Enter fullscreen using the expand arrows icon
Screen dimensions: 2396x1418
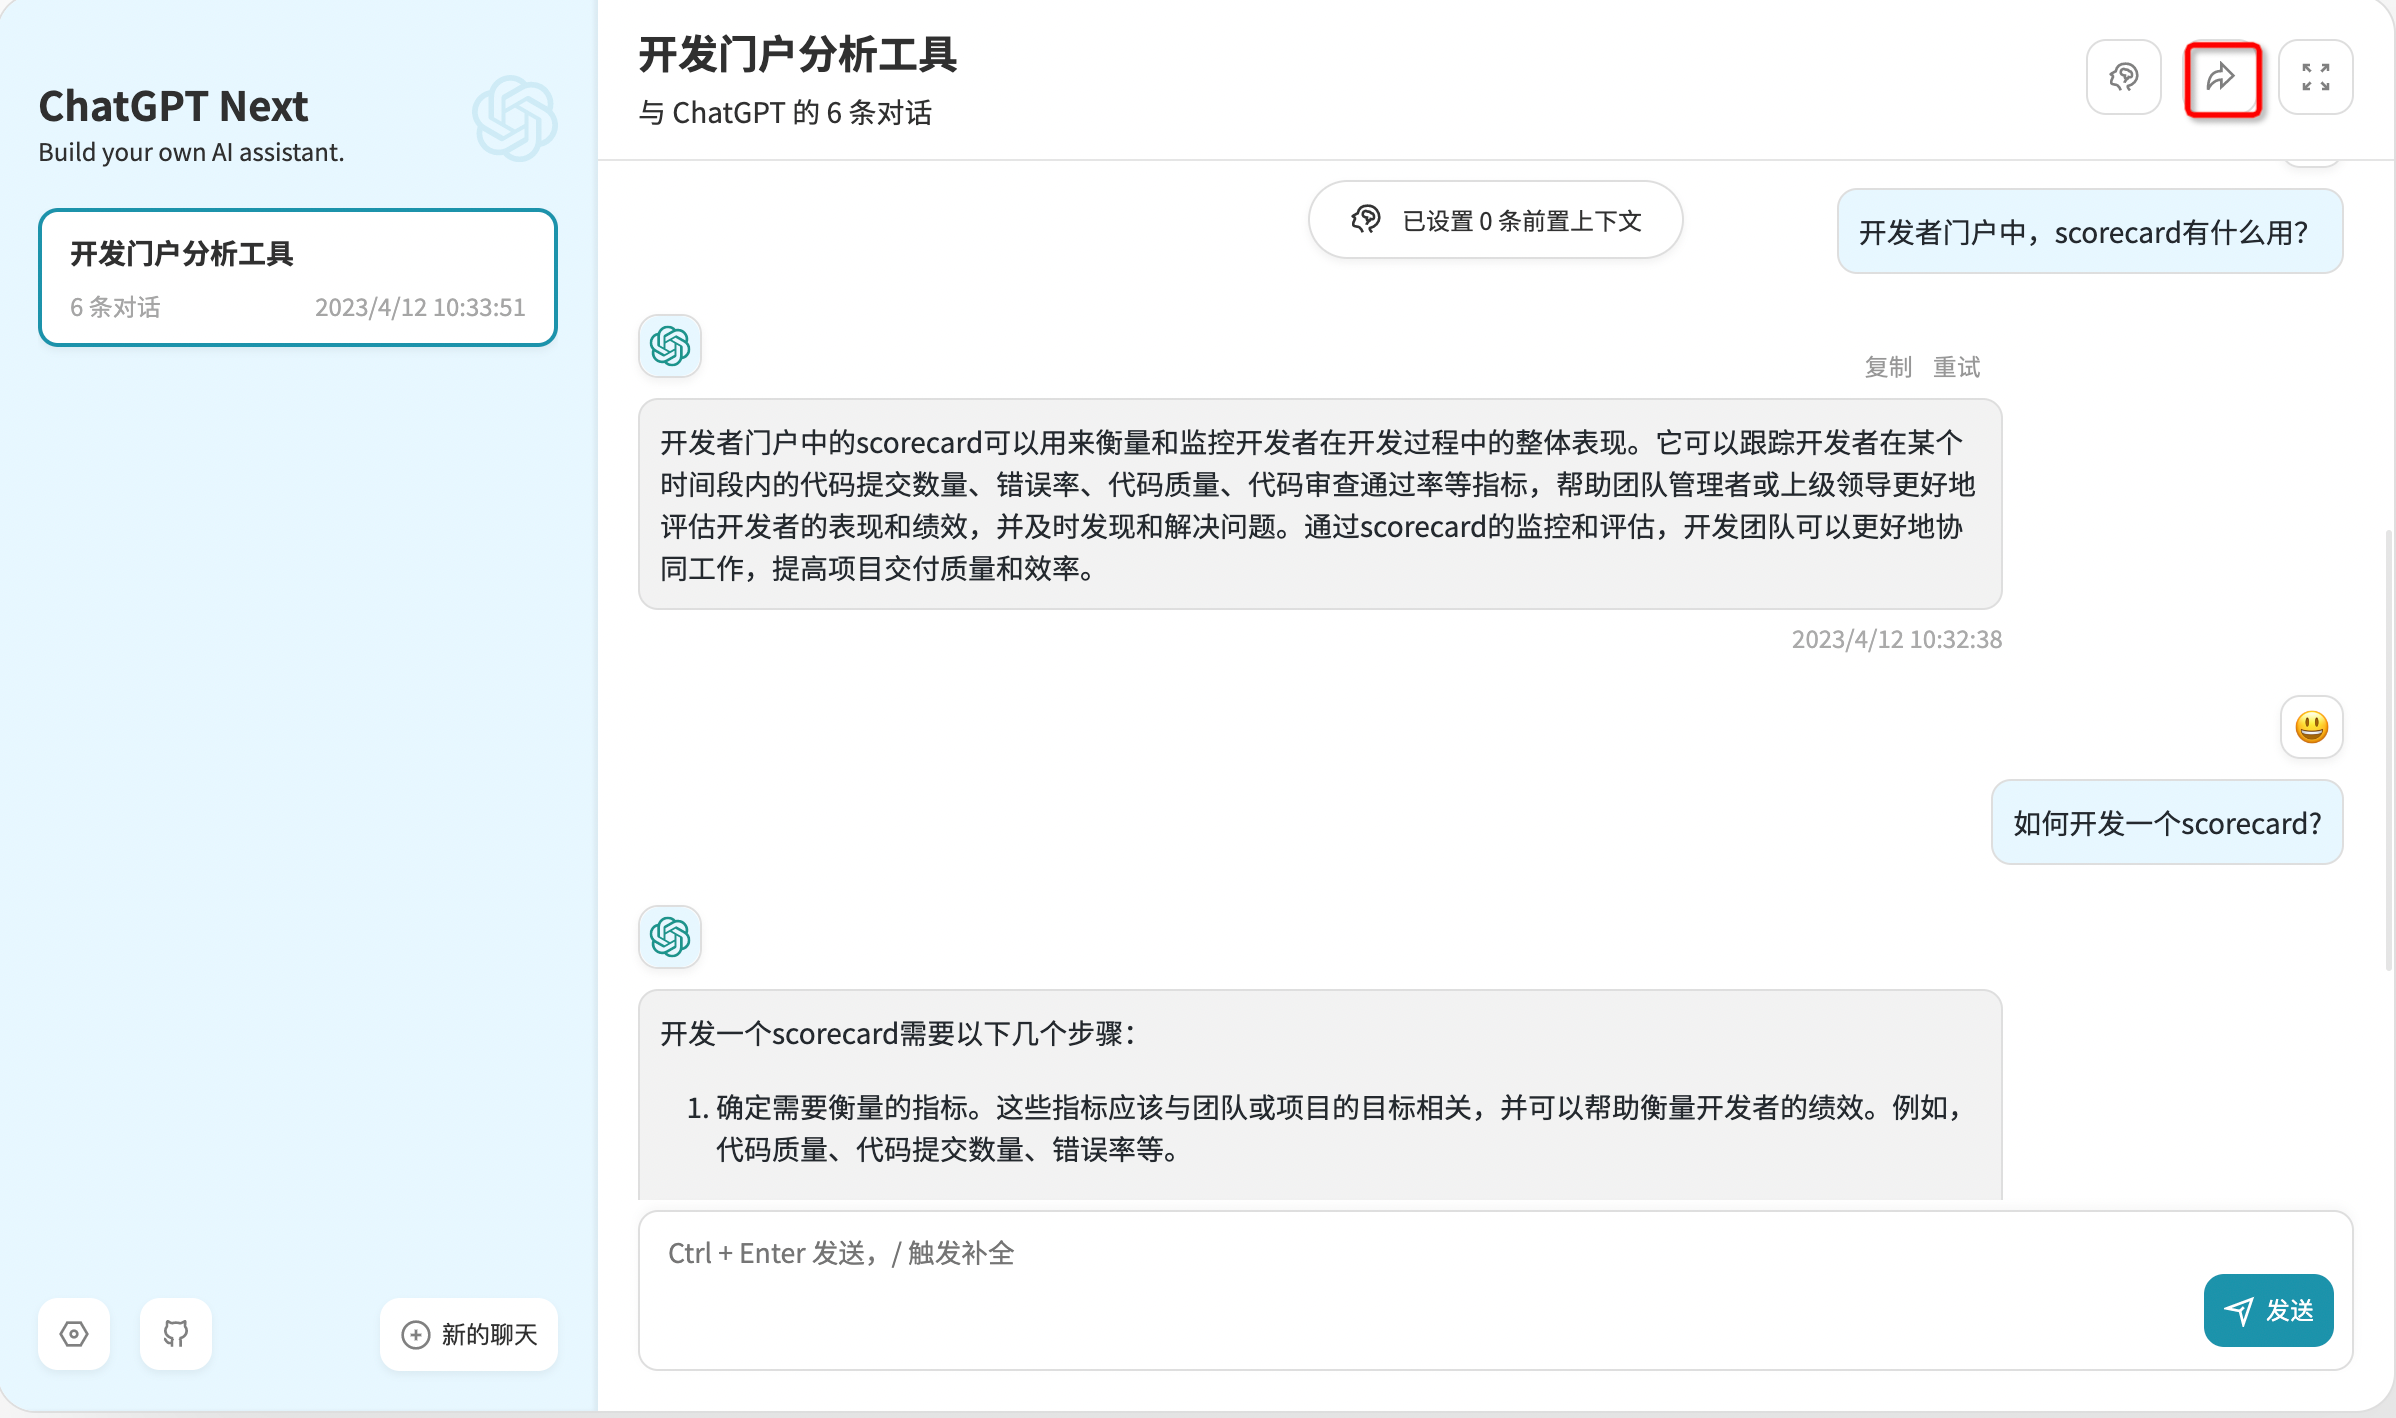coord(2315,77)
